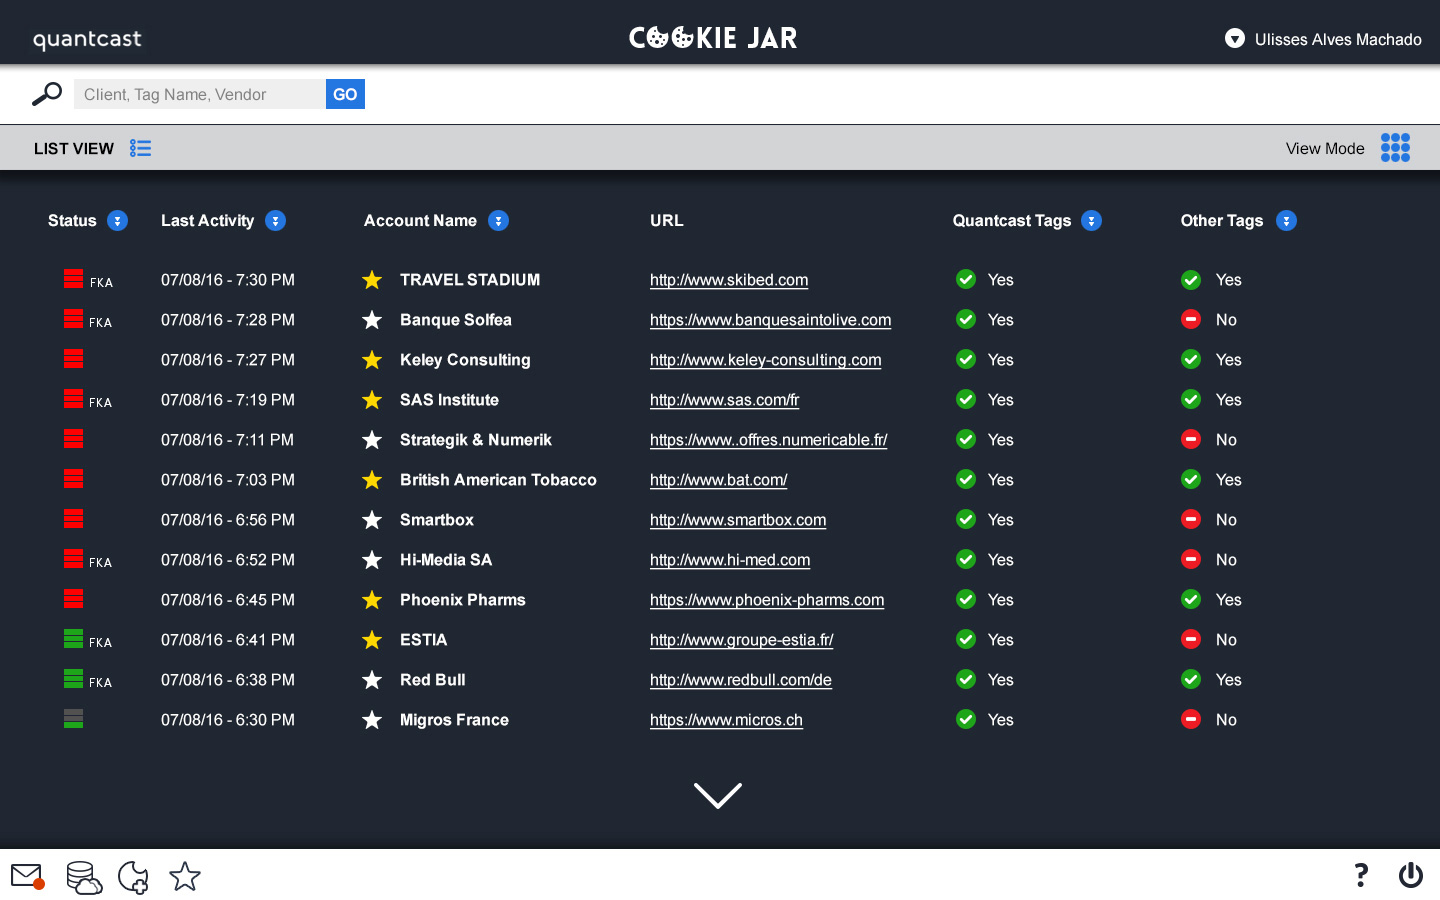Open the mail icon with notification dot
The image size is (1440, 900).
point(27,877)
